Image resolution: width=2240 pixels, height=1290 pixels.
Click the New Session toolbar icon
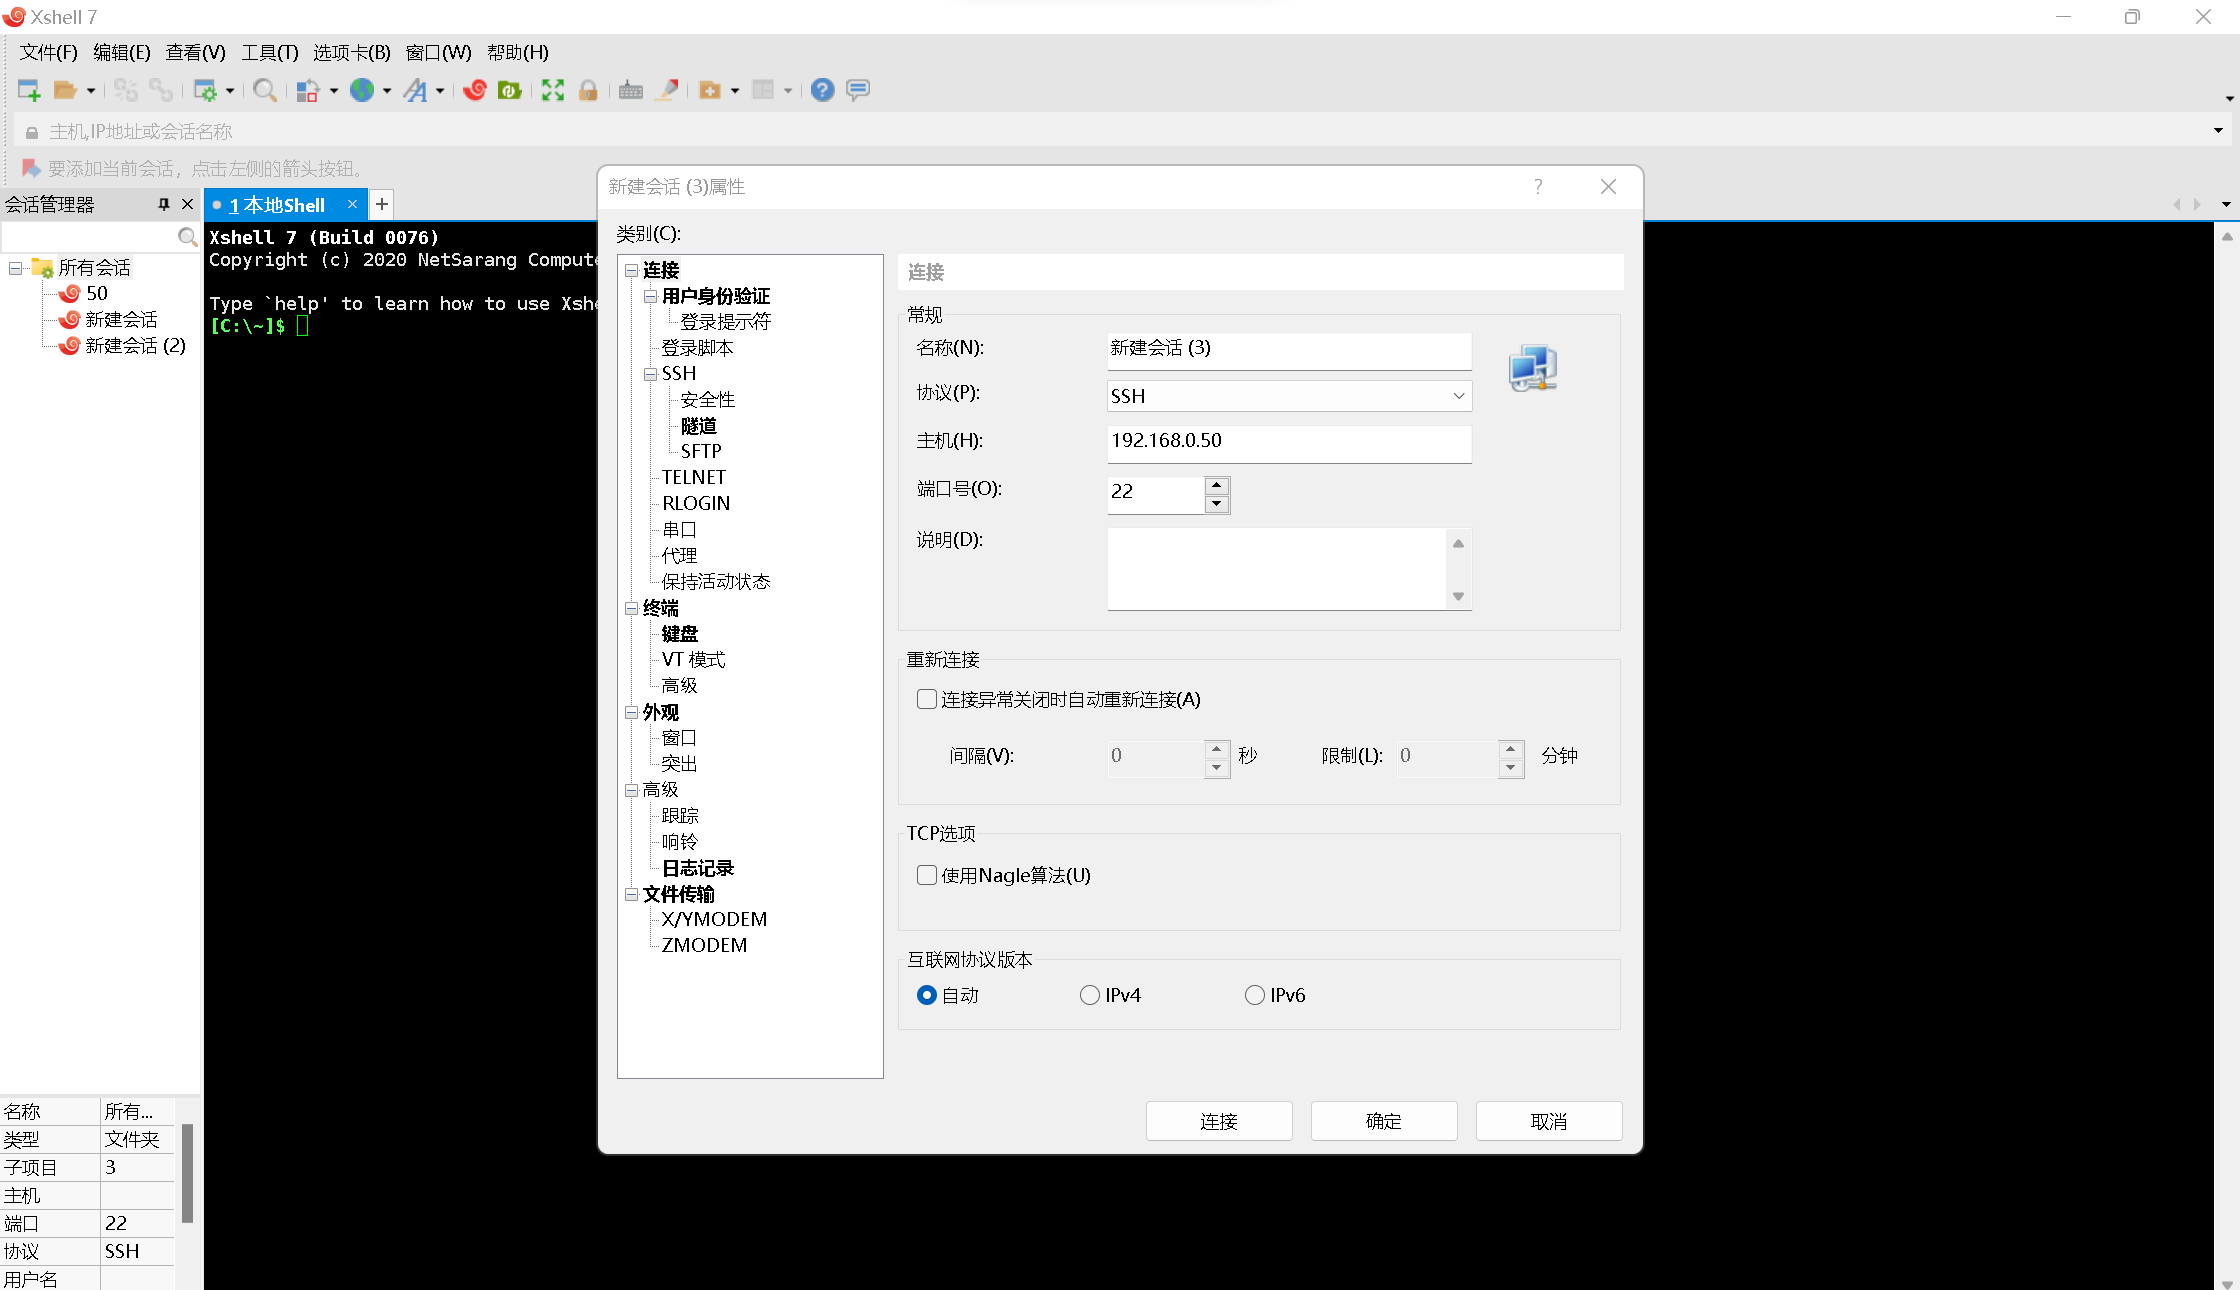pyautogui.click(x=29, y=90)
